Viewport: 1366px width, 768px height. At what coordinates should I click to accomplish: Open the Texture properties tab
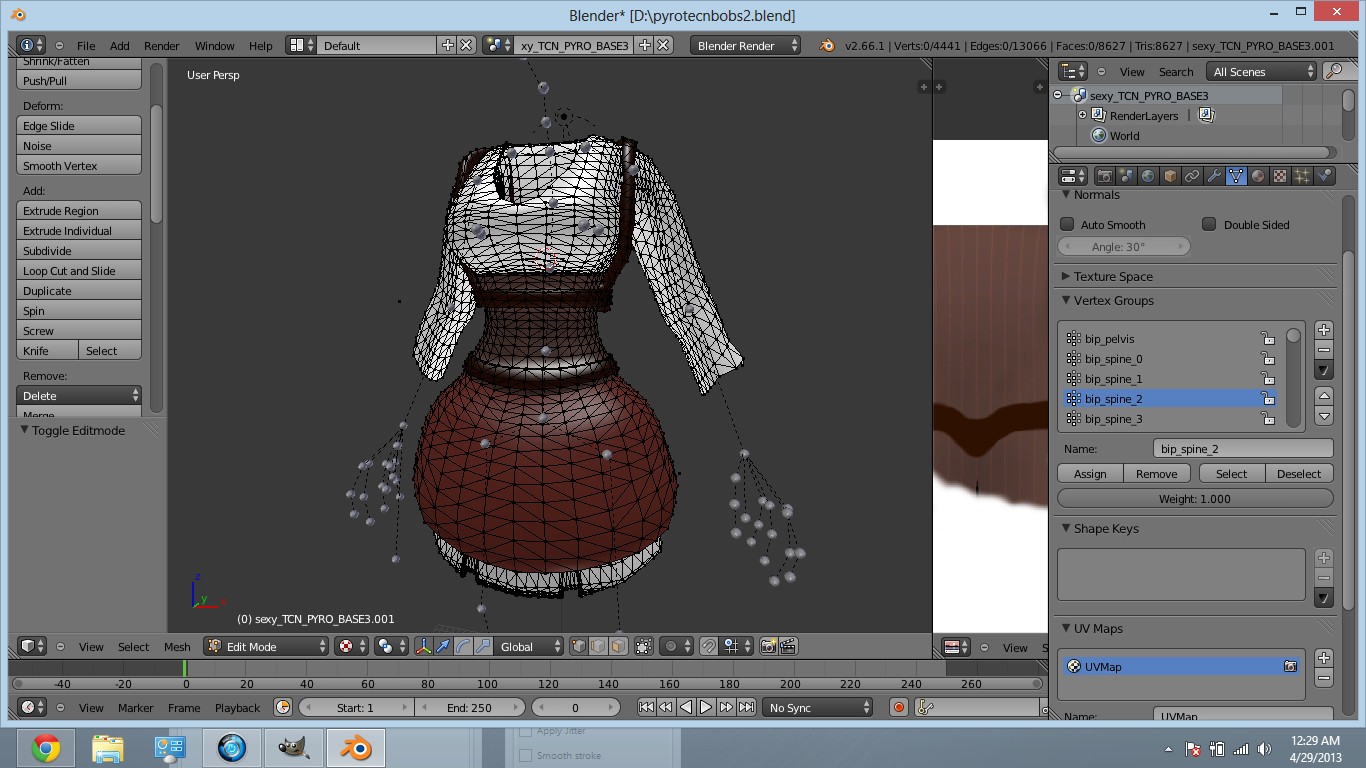coord(1279,175)
